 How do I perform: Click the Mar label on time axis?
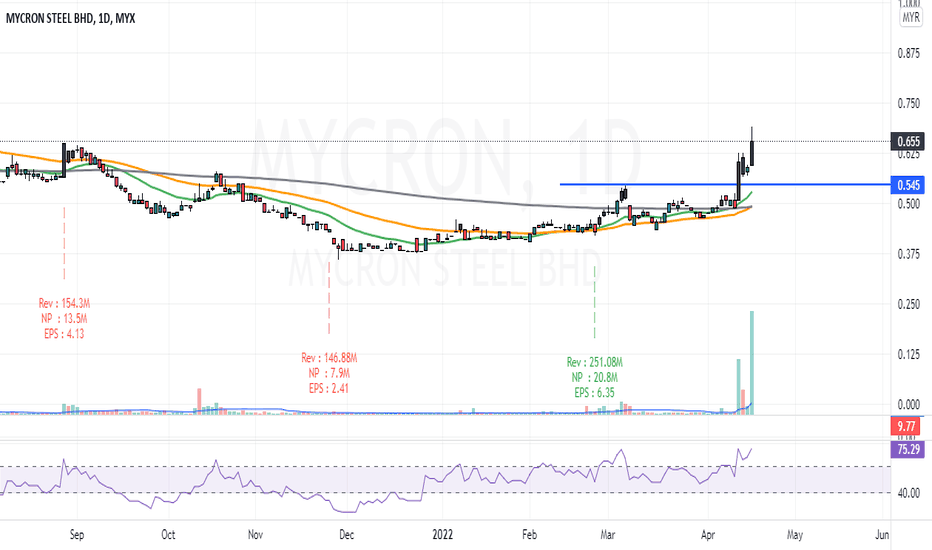point(607,535)
